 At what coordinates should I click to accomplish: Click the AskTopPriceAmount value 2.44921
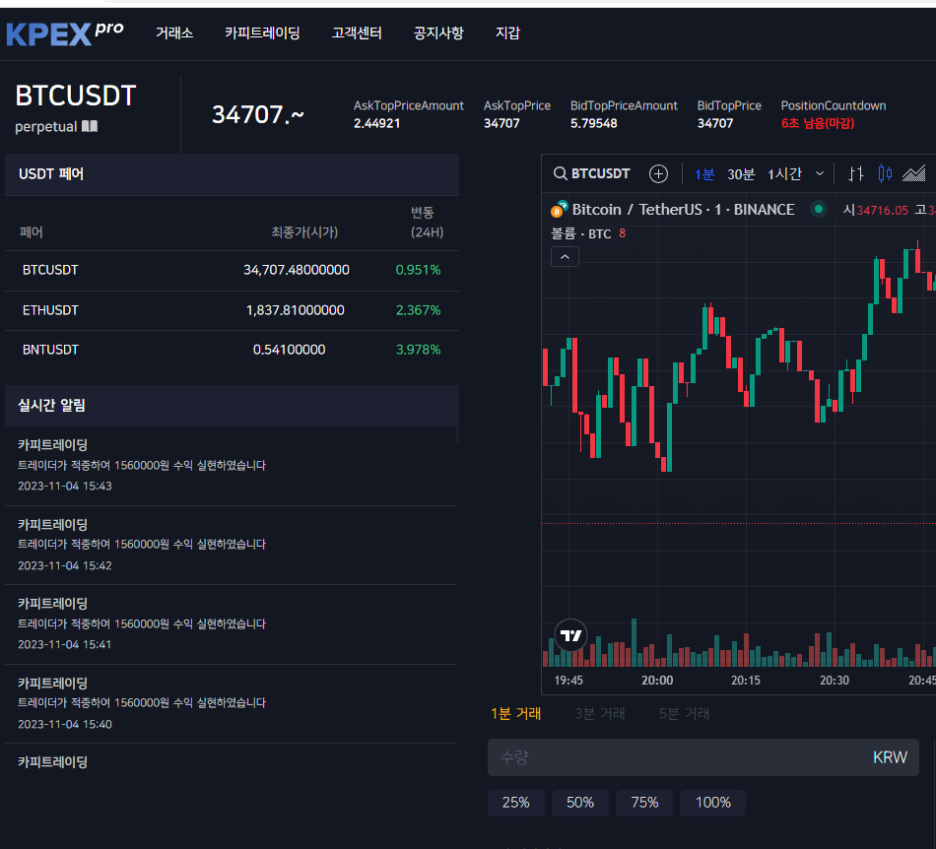[x=377, y=124]
